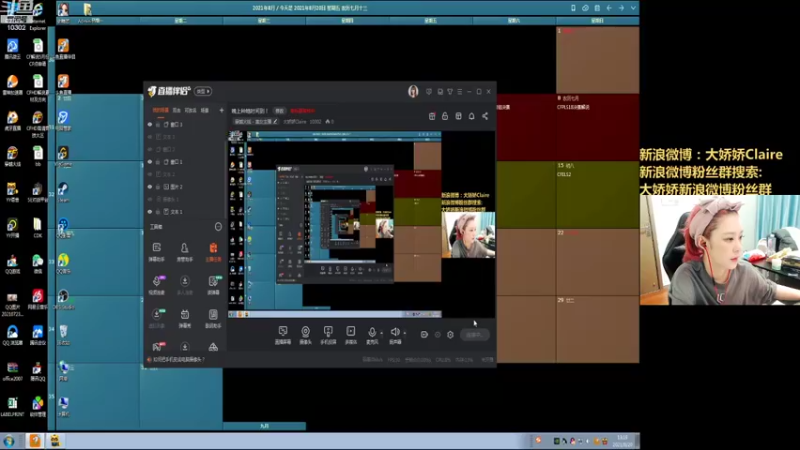
Task: Select the 文本 1 source row
Action: pos(186,211)
